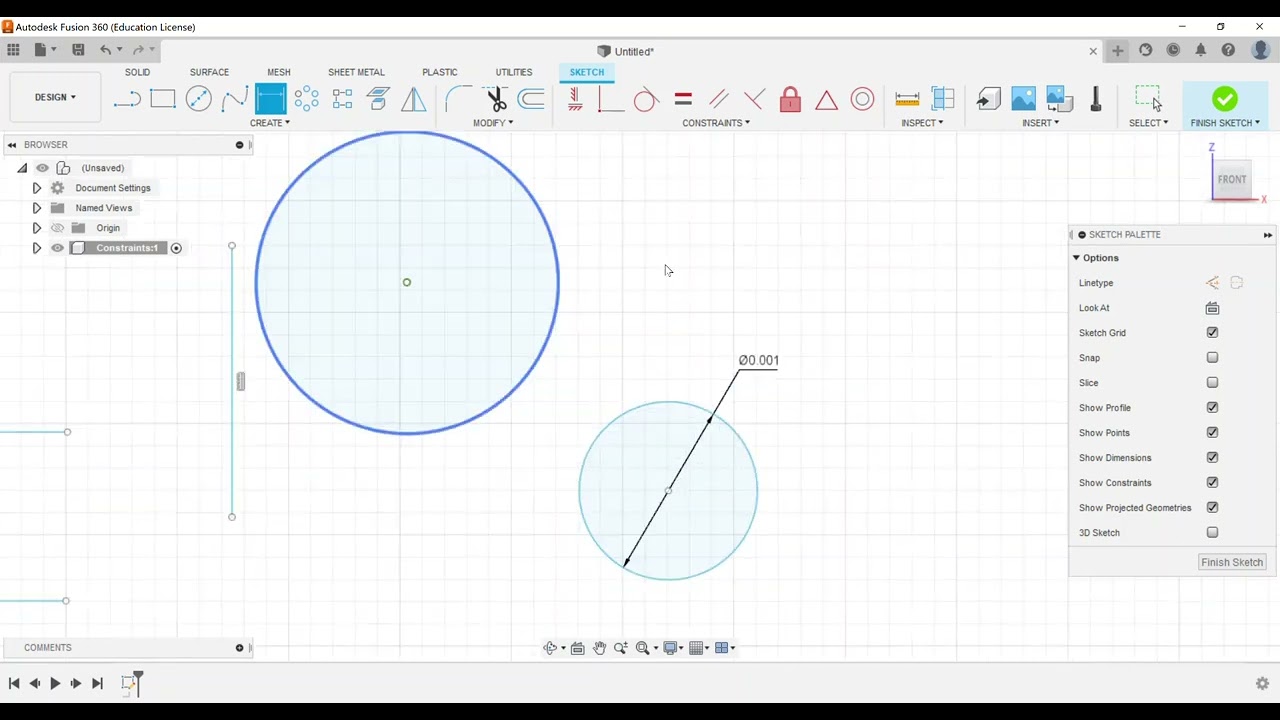Select the Project geometry tool
The height and width of the screenshot is (720, 1280).
(x=378, y=99)
